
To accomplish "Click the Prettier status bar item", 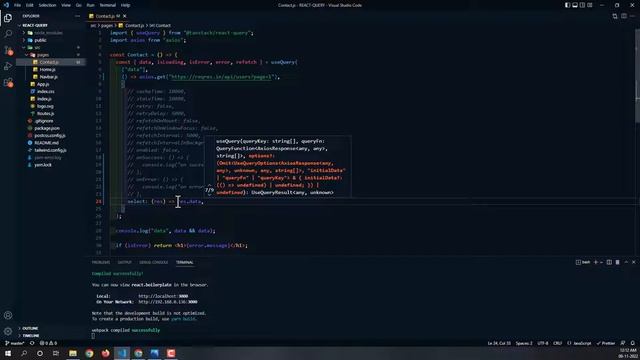I will tap(606, 343).
